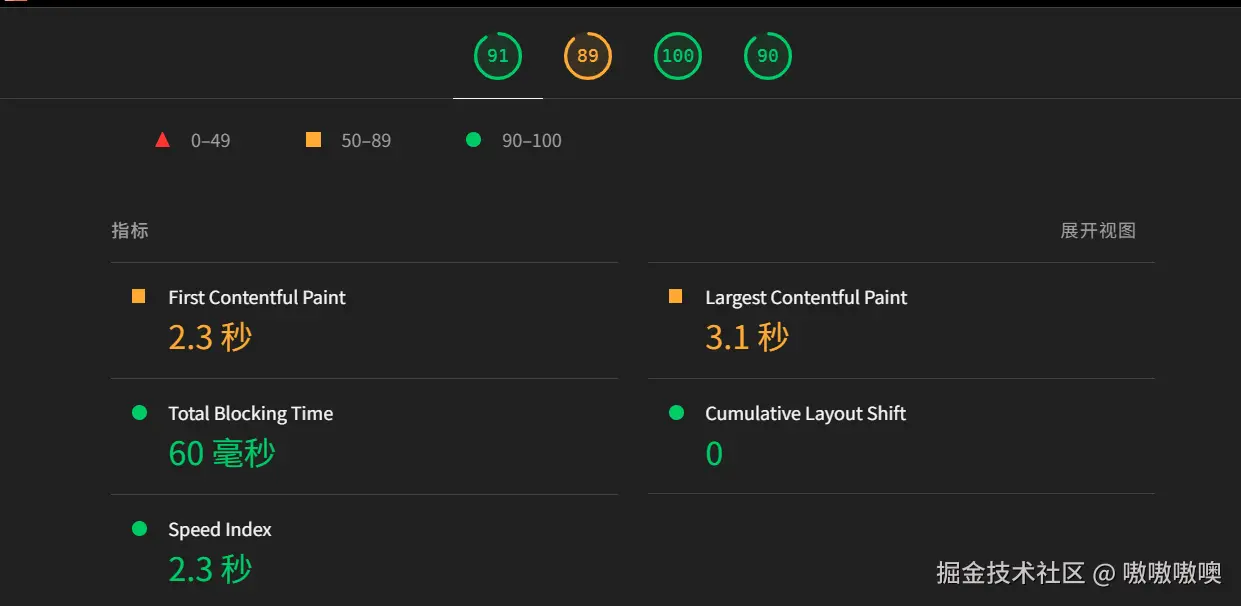Toggle 展开视图 to expand metrics view

click(1098, 231)
